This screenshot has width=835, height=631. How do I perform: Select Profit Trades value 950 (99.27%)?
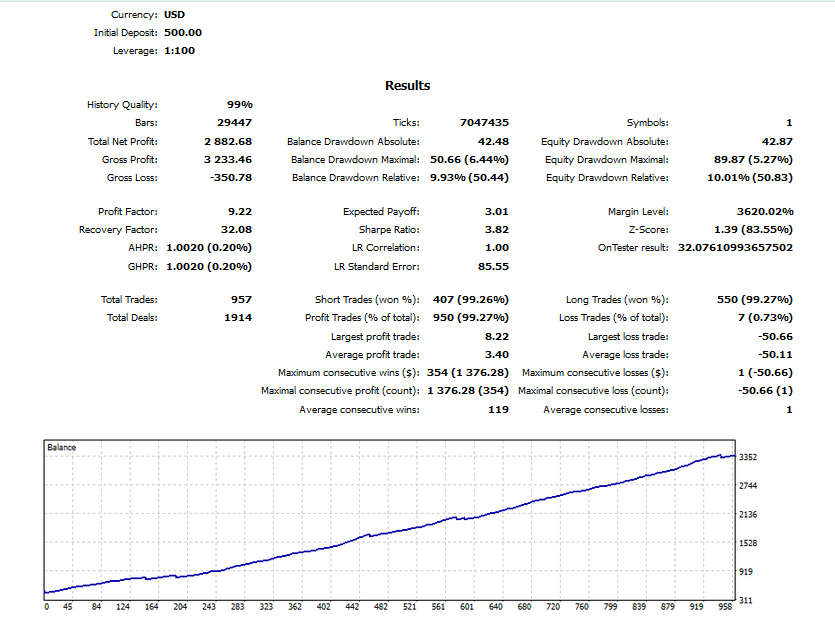[471, 318]
